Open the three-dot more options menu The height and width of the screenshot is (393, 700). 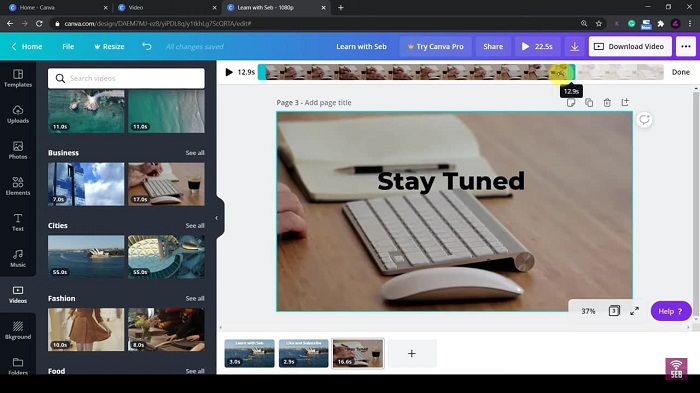coord(686,46)
